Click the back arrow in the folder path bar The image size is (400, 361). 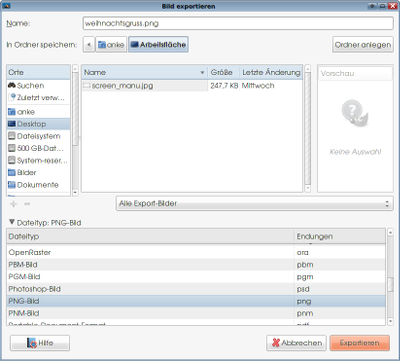(x=89, y=45)
